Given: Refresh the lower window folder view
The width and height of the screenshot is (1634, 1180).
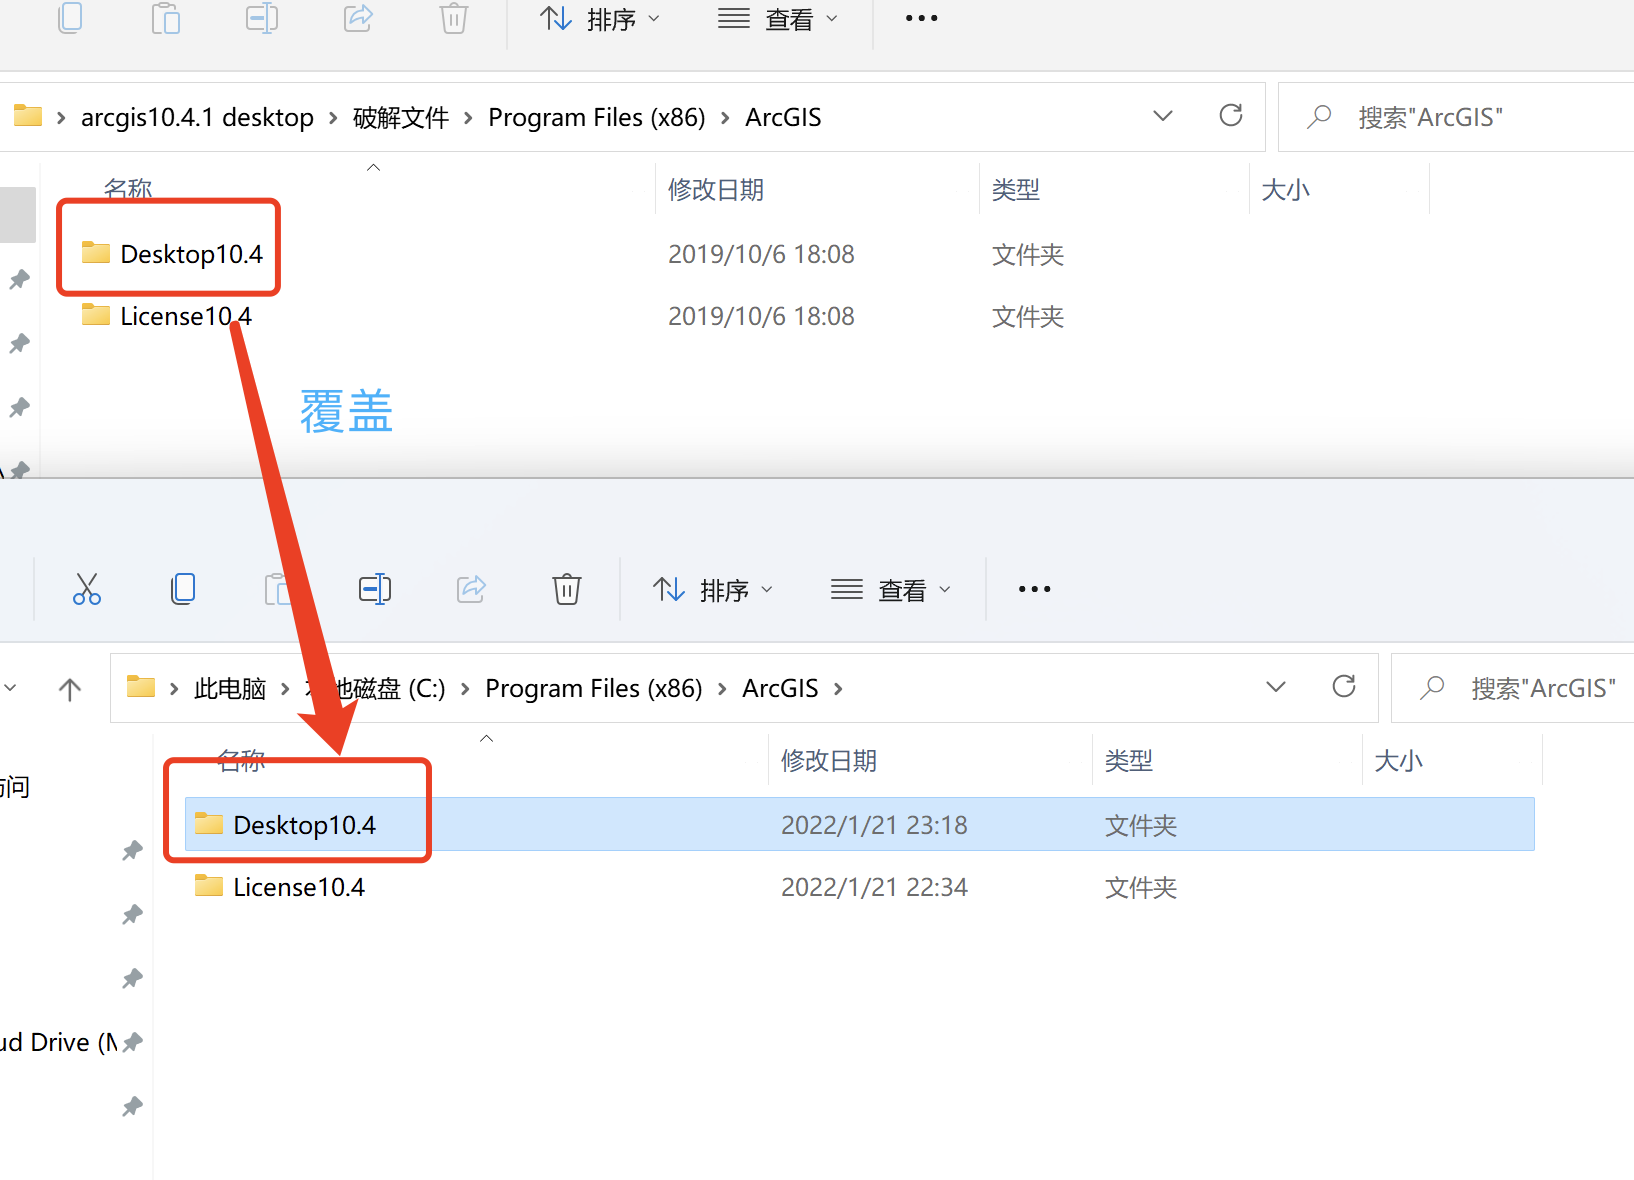Looking at the screenshot, I should pos(1344,686).
